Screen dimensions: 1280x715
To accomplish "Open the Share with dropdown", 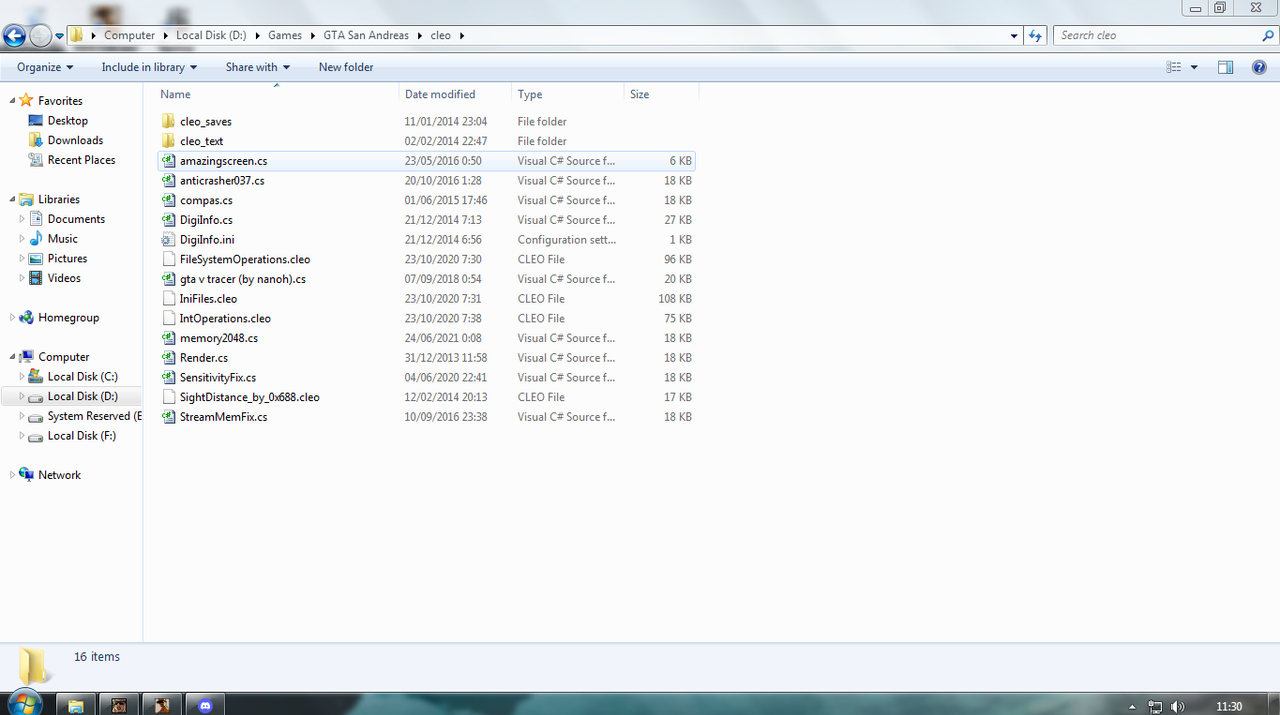I will [257, 67].
